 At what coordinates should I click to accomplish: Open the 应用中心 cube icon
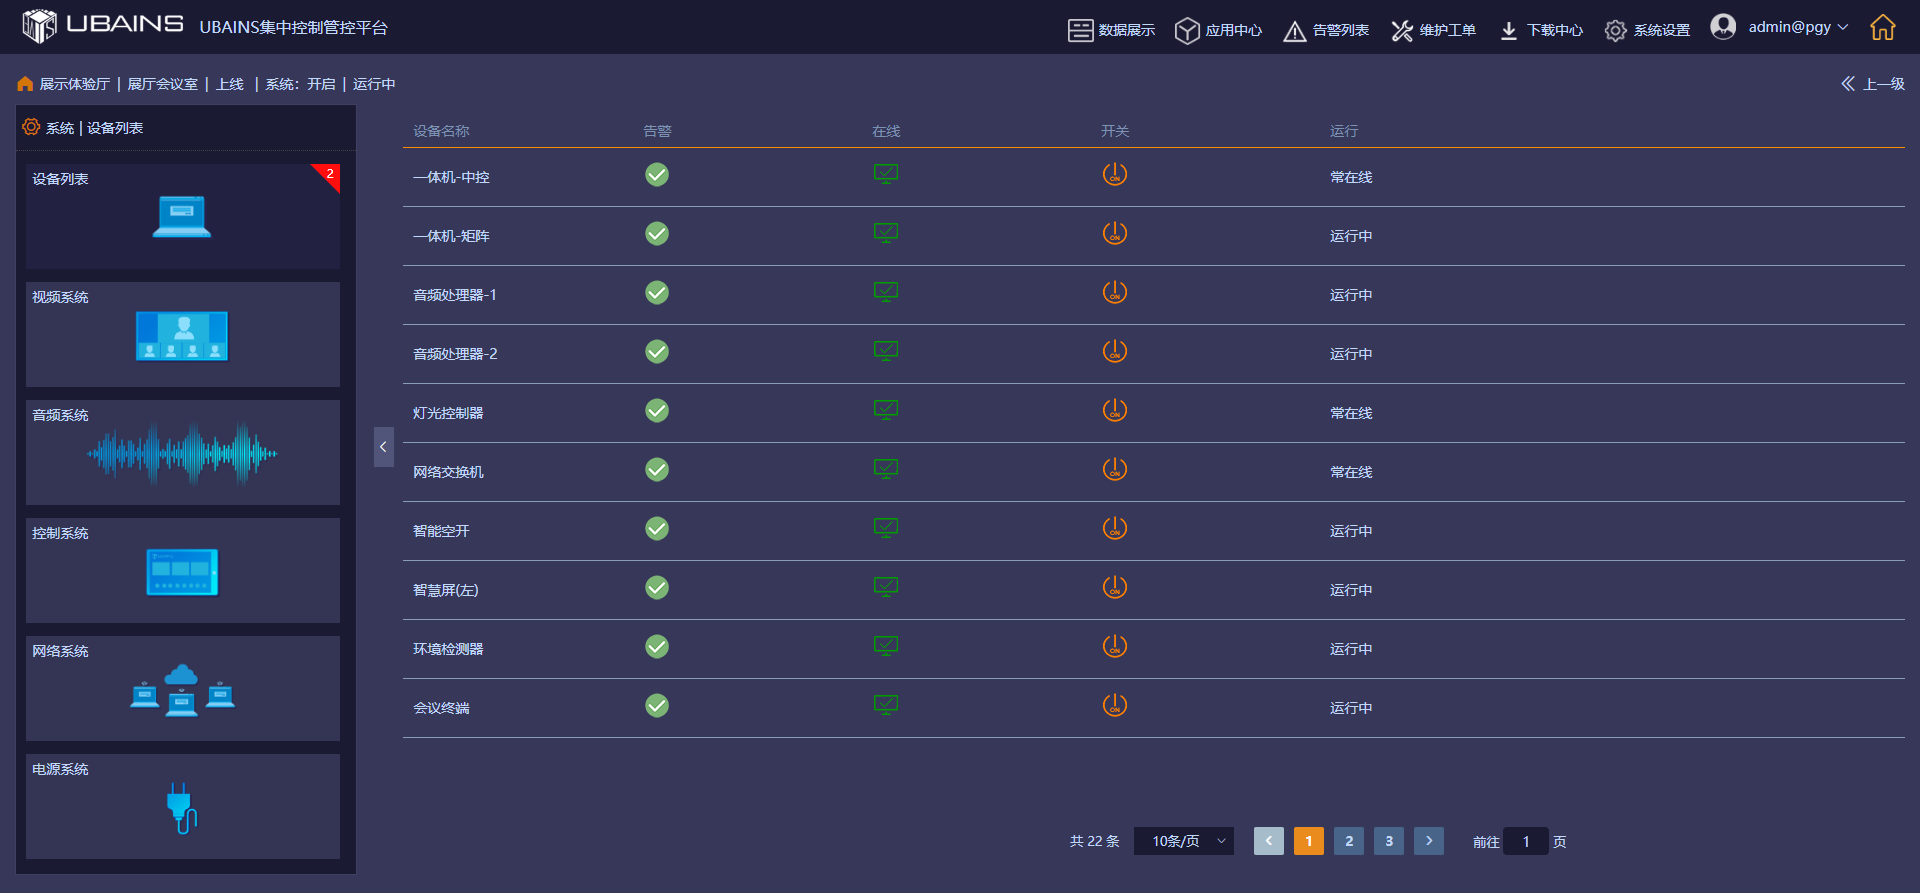click(1187, 30)
